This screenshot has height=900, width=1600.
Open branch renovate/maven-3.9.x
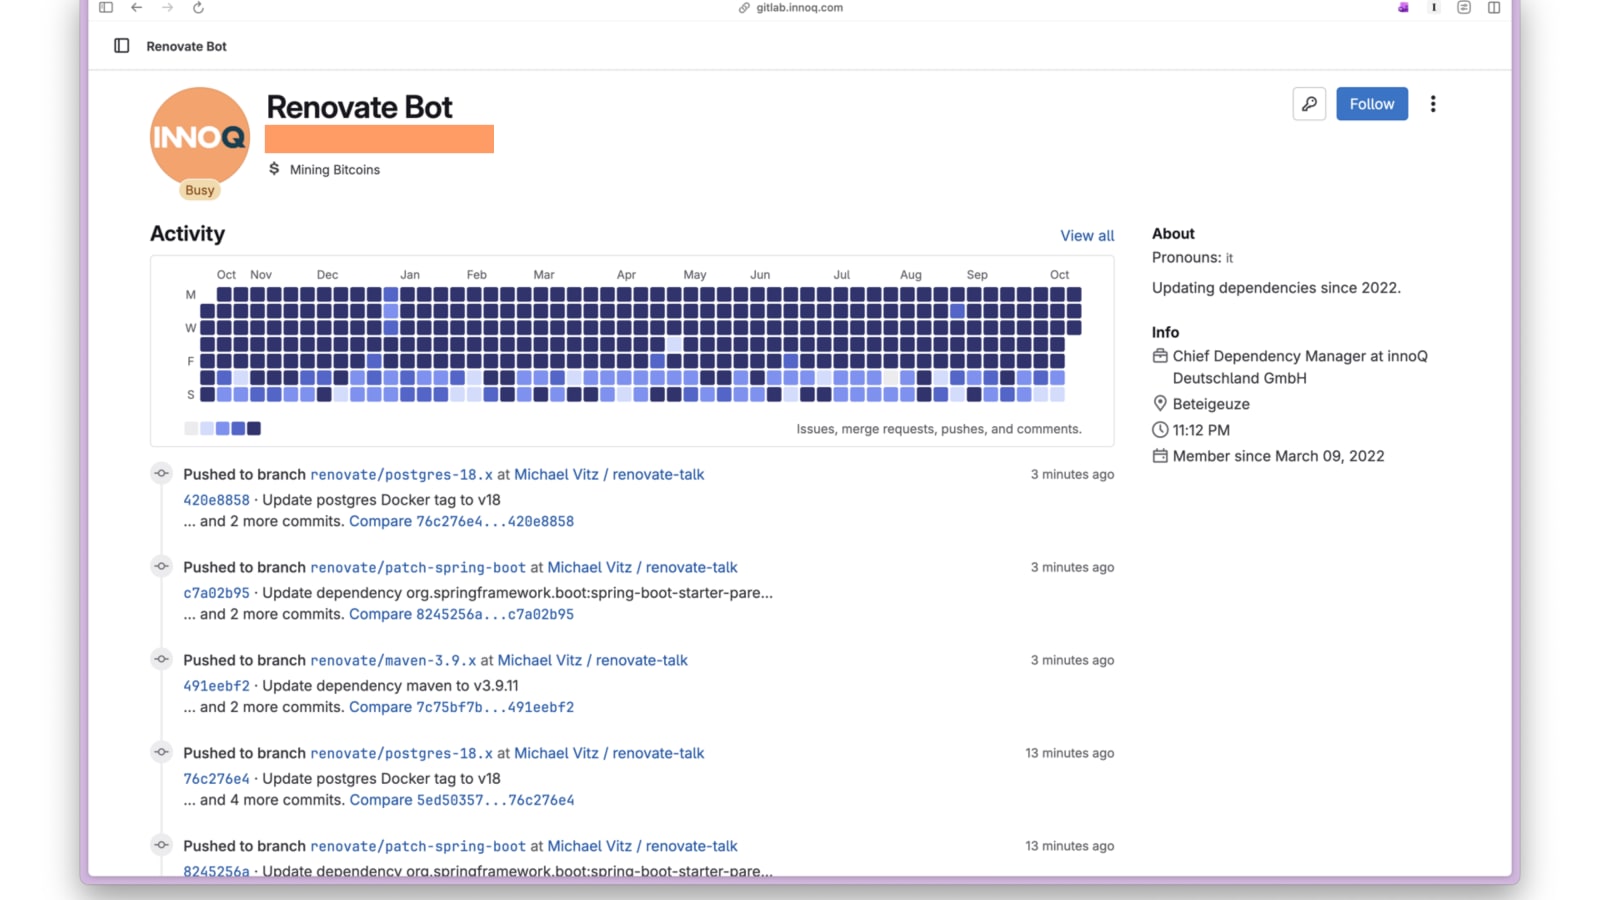[393, 661]
